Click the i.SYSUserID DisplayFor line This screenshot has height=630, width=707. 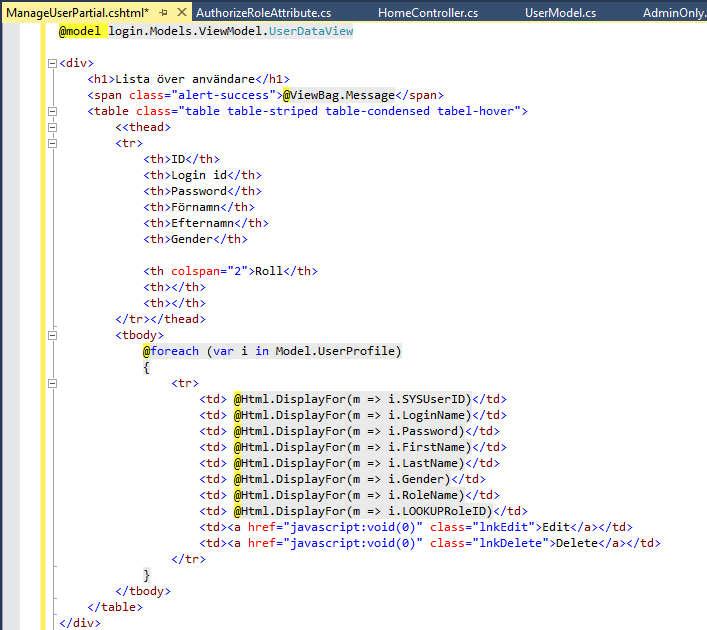point(353,399)
